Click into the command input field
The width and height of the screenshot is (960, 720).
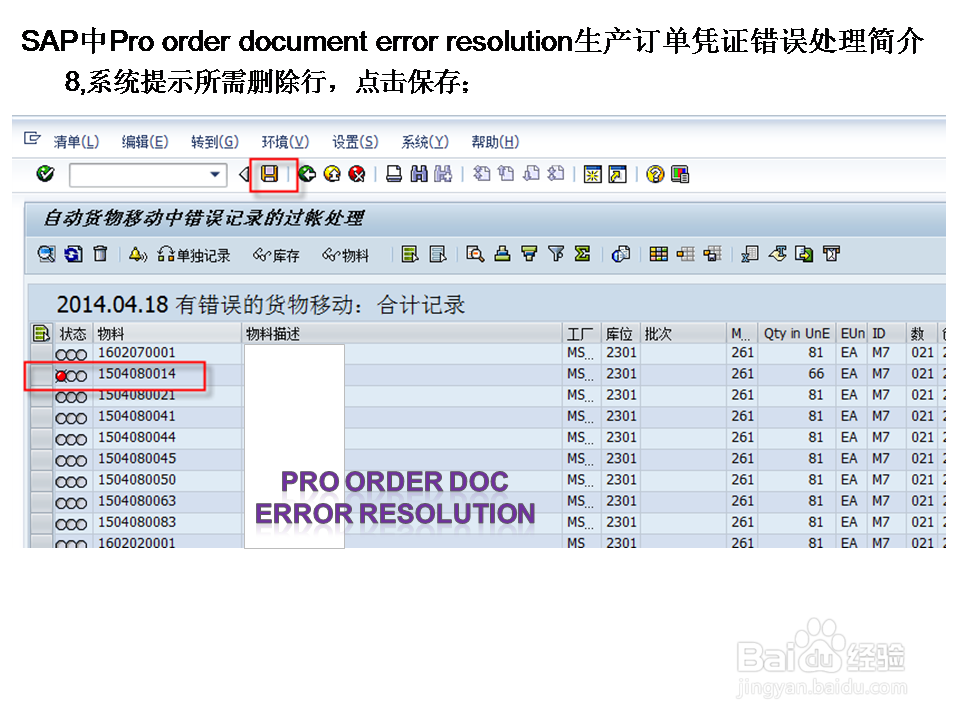139,174
